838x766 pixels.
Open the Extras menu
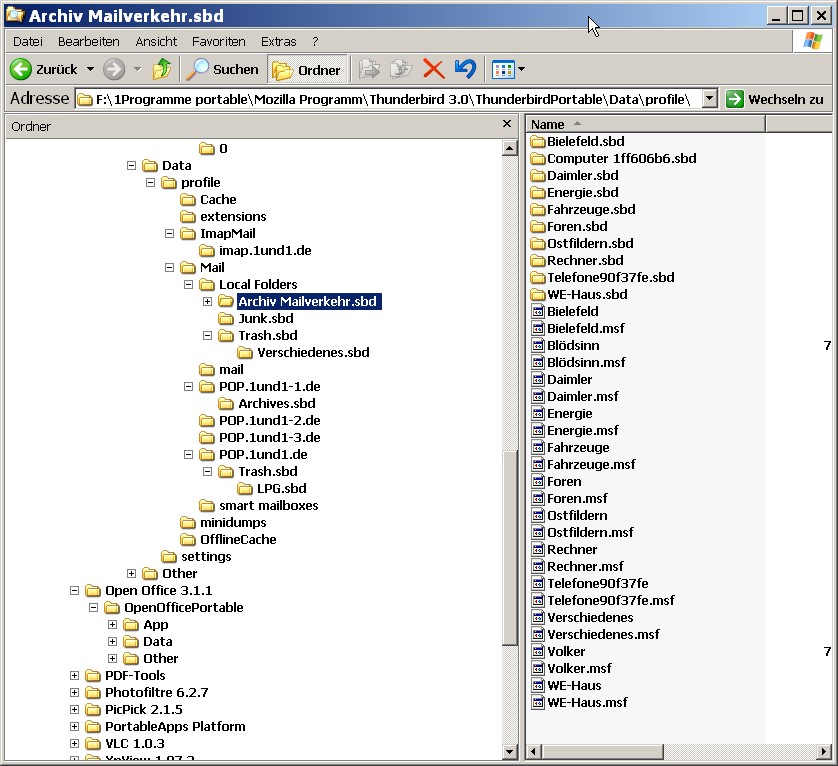click(278, 41)
